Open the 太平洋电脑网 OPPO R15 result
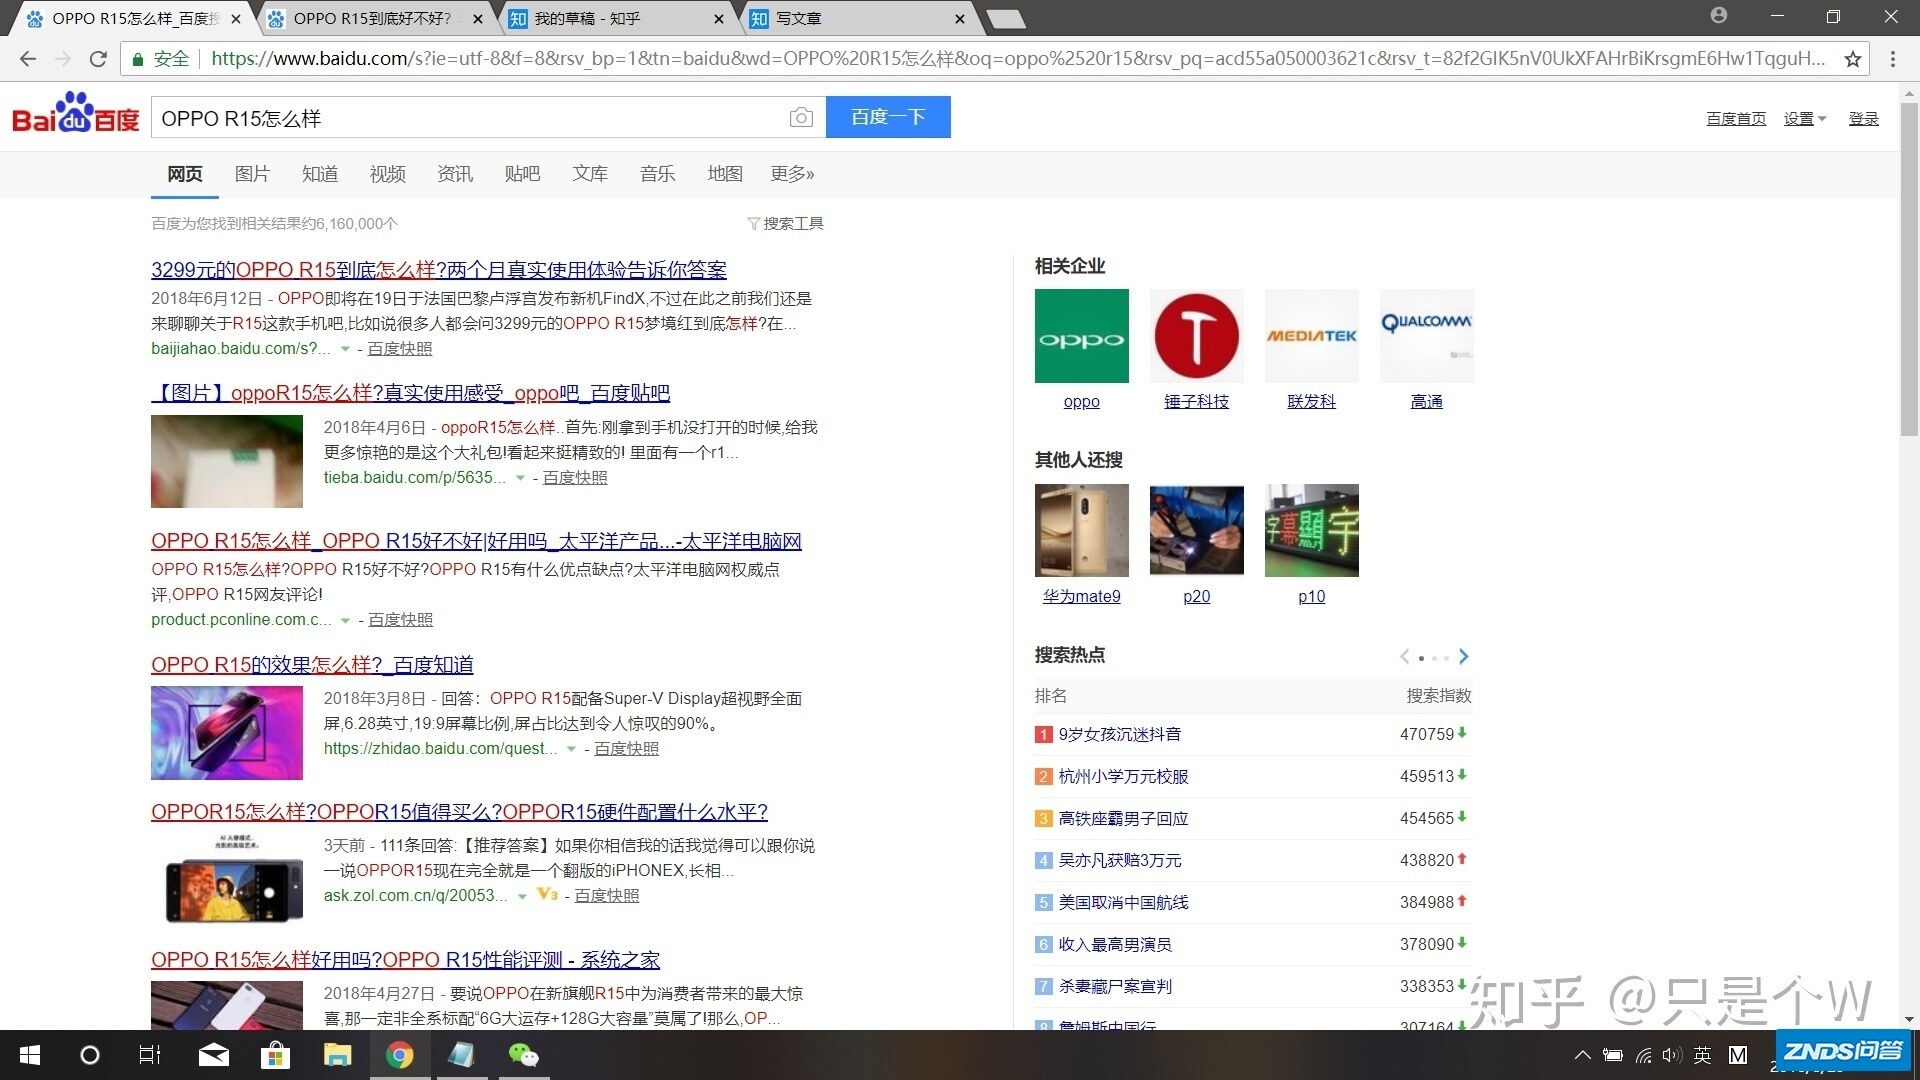 pos(476,541)
